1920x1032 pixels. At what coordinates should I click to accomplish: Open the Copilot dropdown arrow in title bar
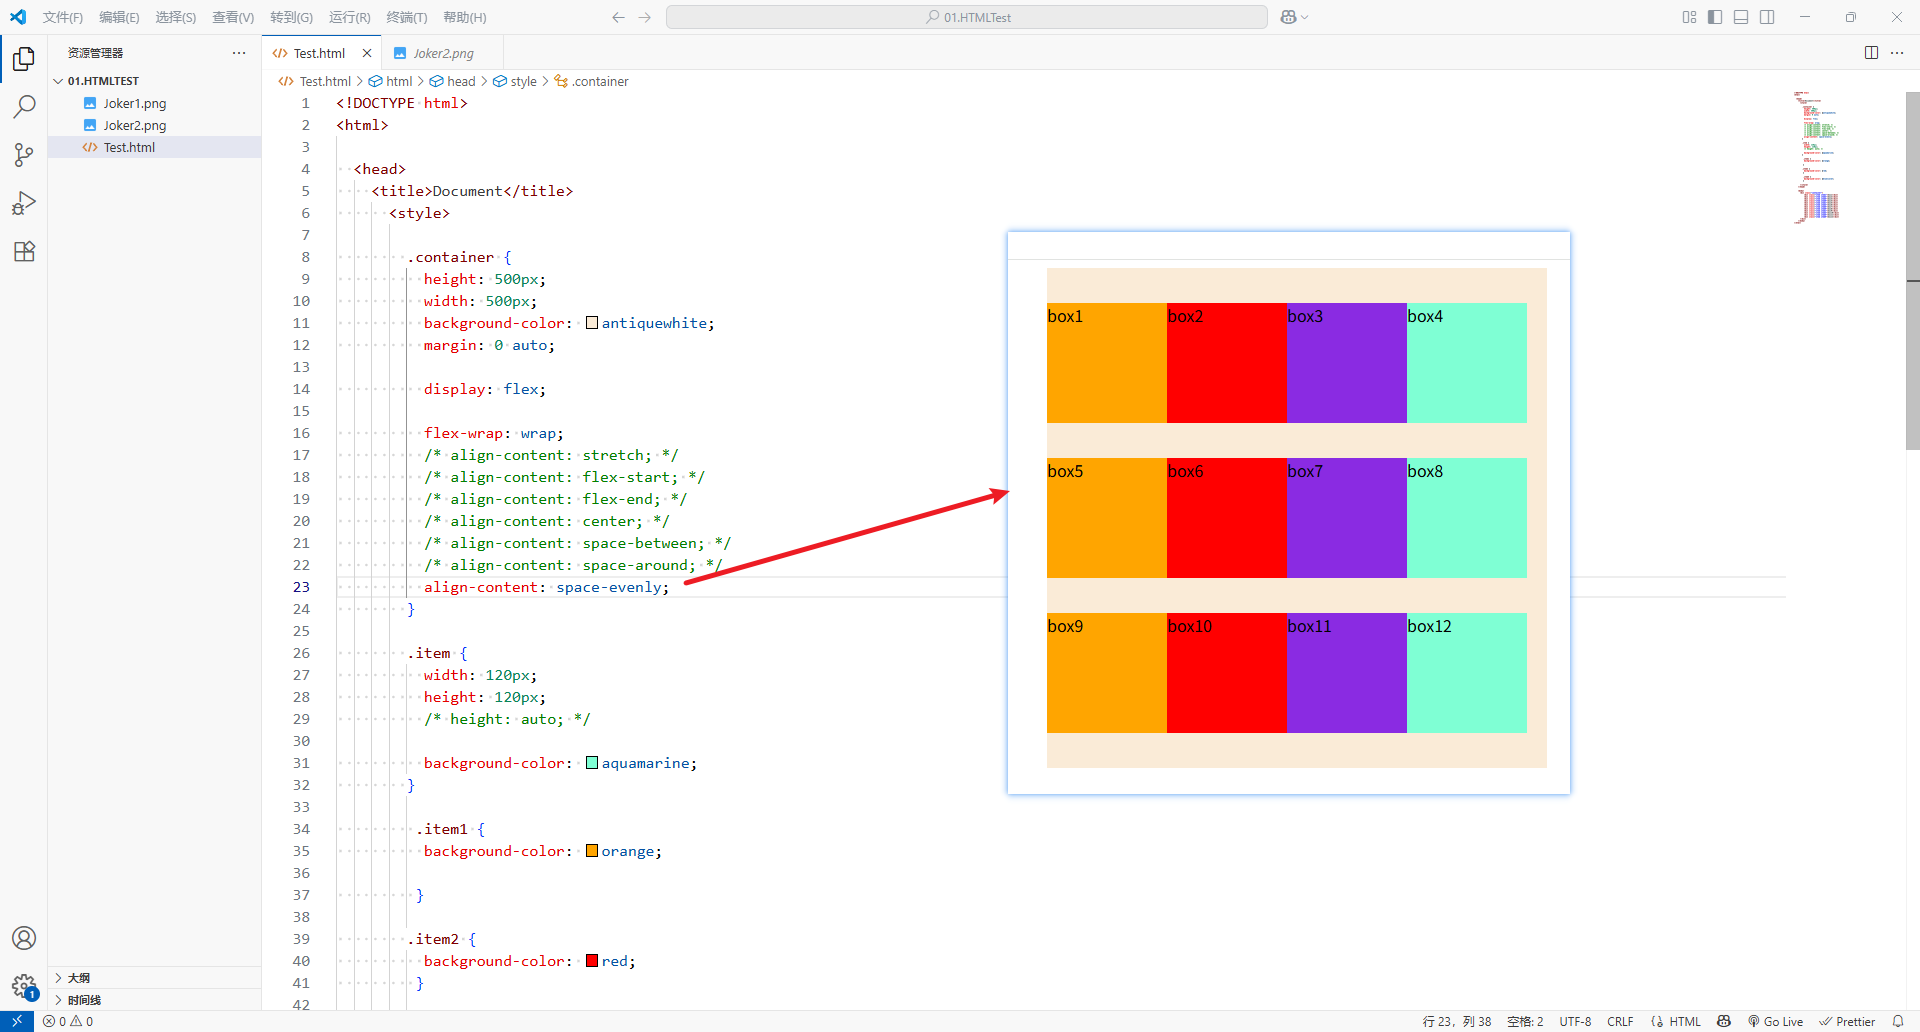(x=1305, y=17)
